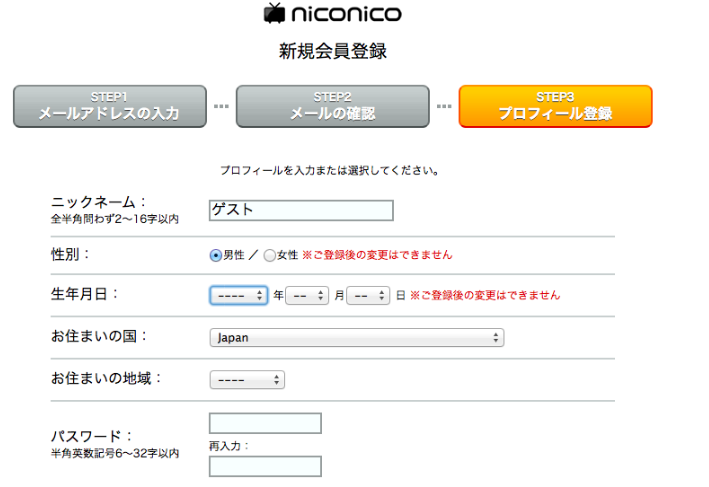Screen dimensions: 709x487
Task: Select the 女性 radio button
Action: click(269, 255)
